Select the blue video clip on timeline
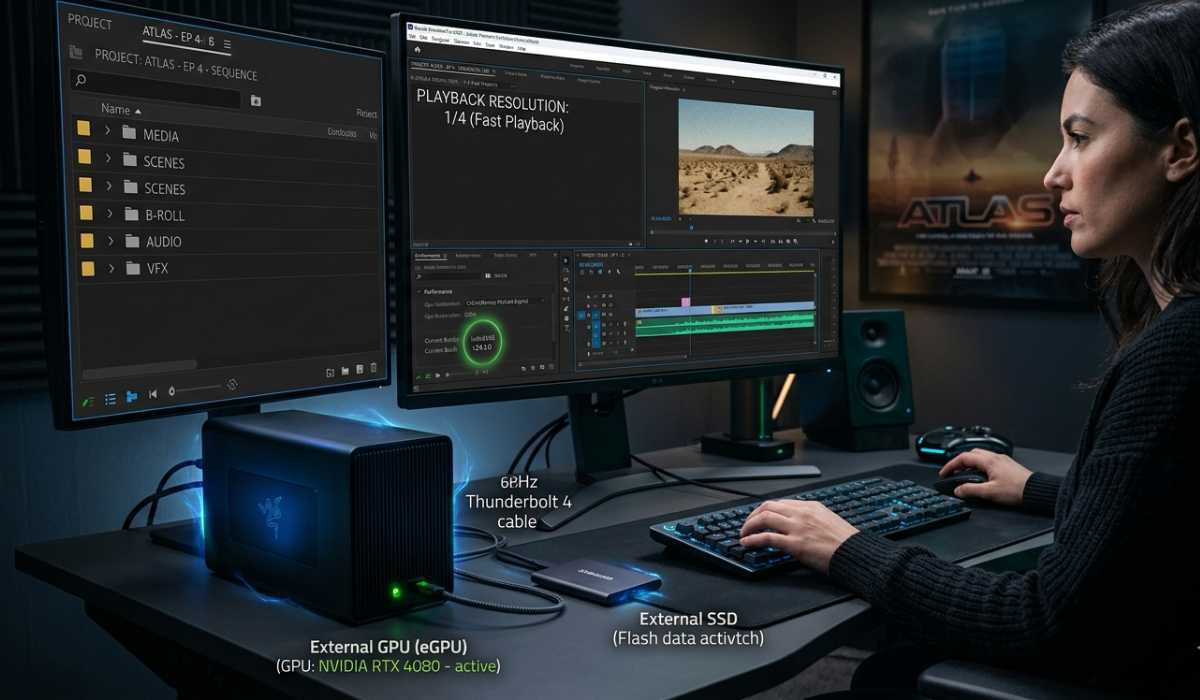 pos(724,311)
